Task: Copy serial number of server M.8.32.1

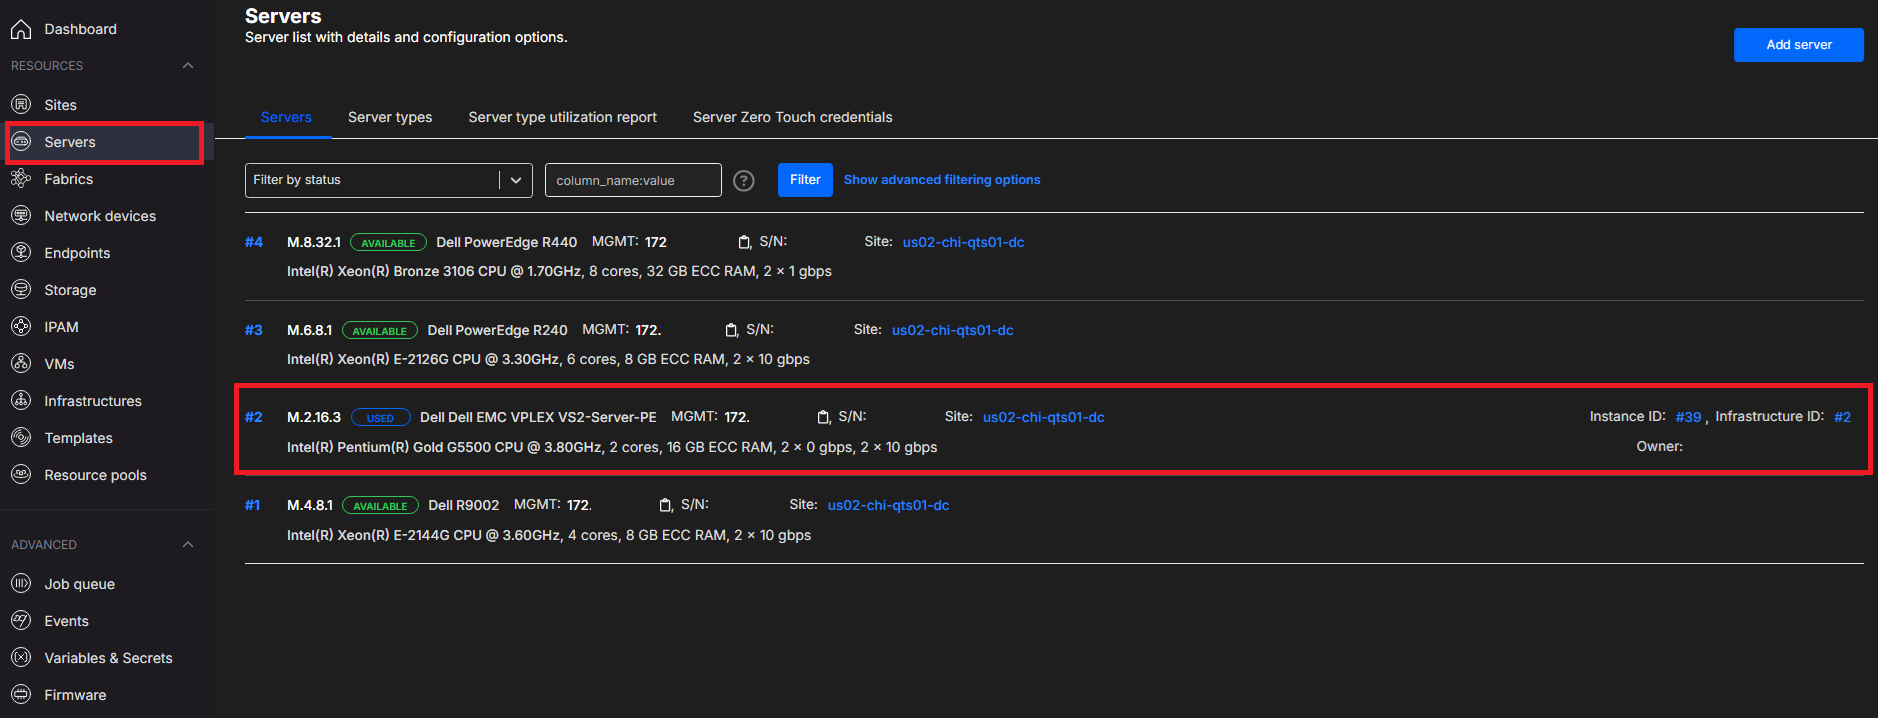Action: click(744, 242)
